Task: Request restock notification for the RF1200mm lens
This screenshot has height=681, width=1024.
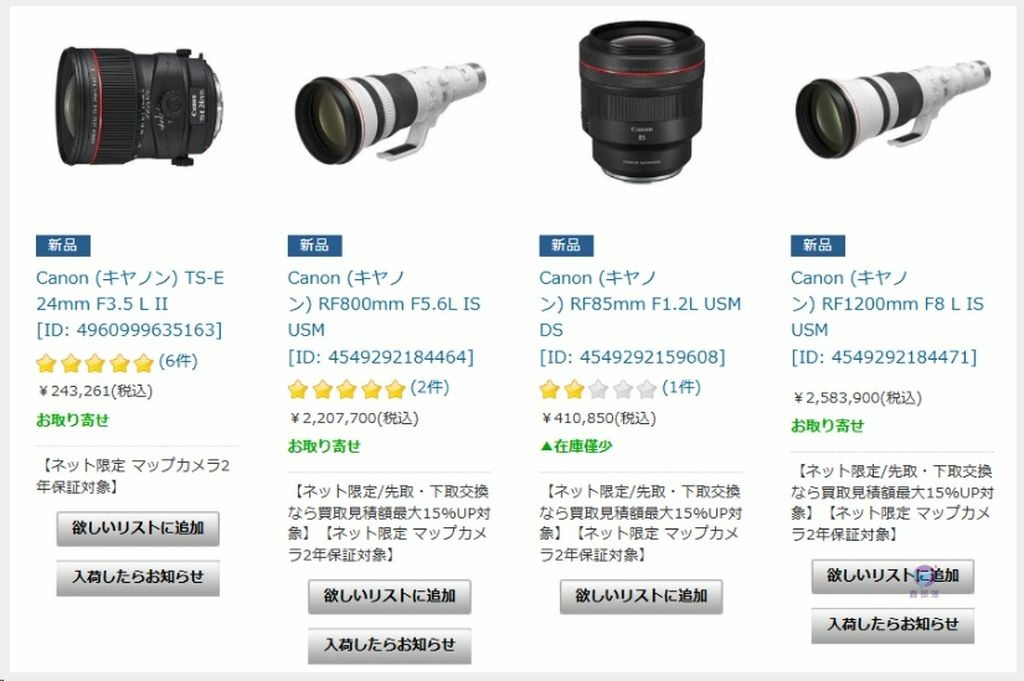Action: (893, 625)
